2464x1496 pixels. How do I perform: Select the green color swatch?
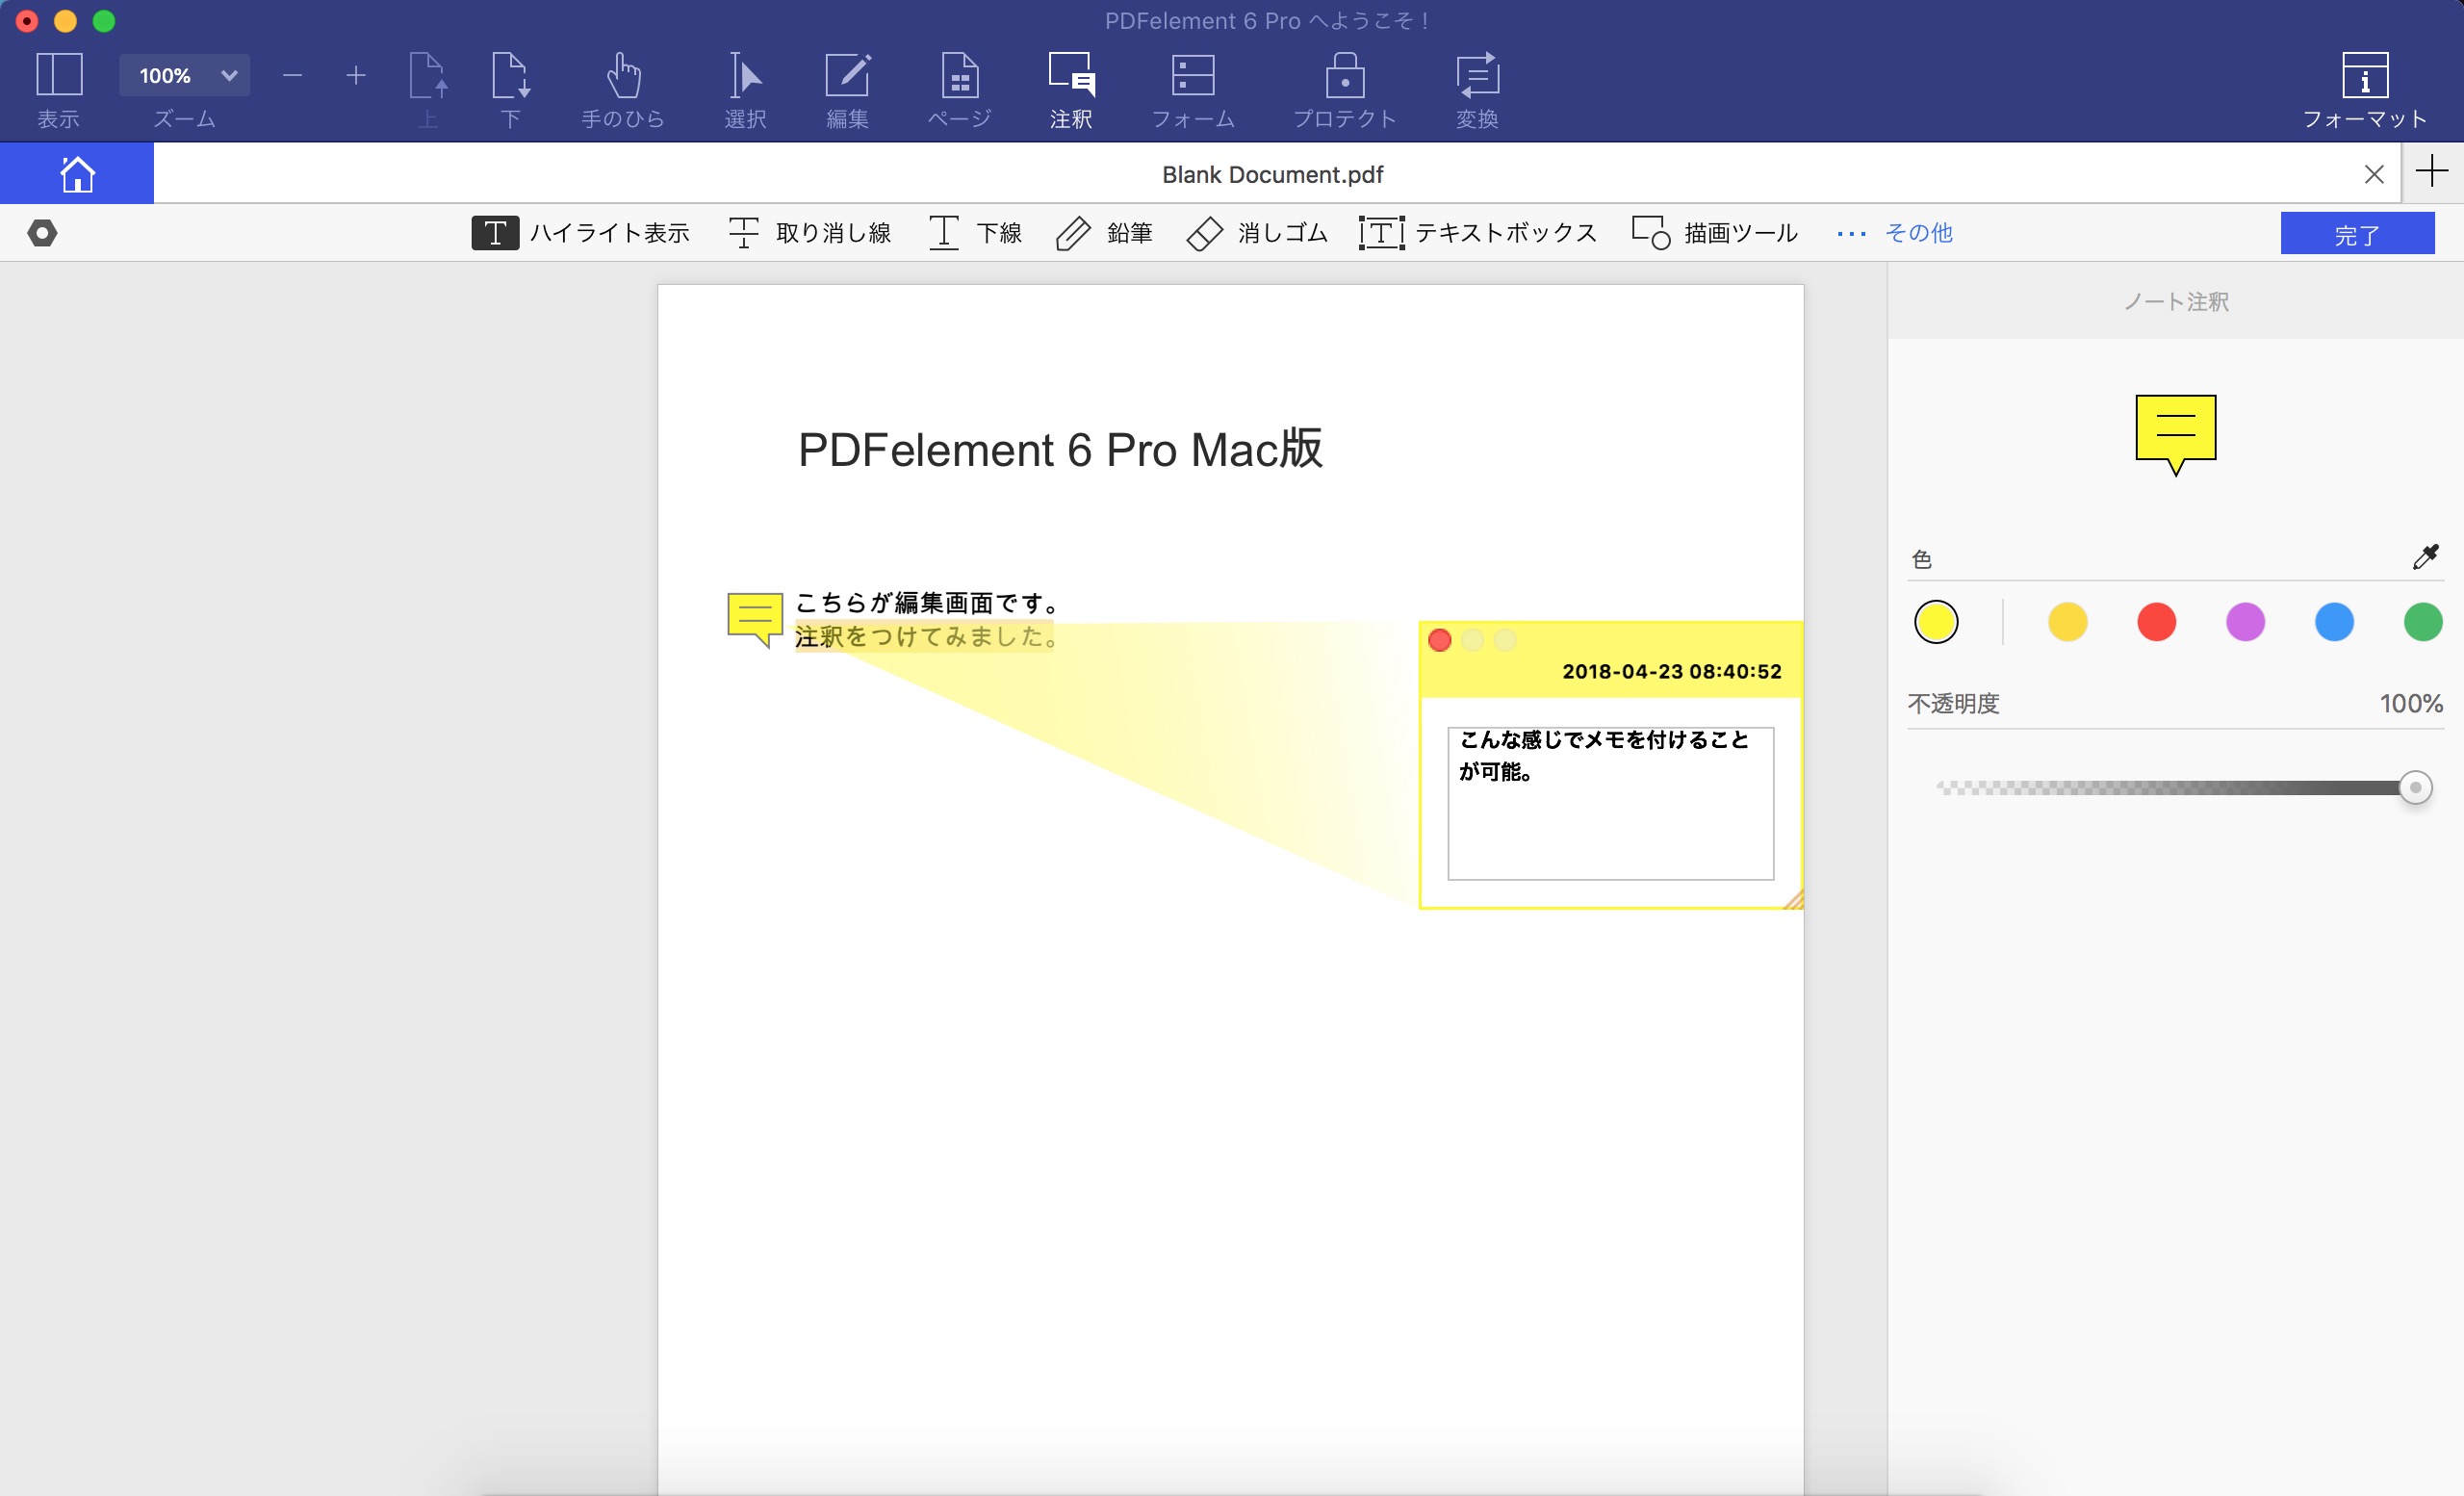tap(2423, 622)
